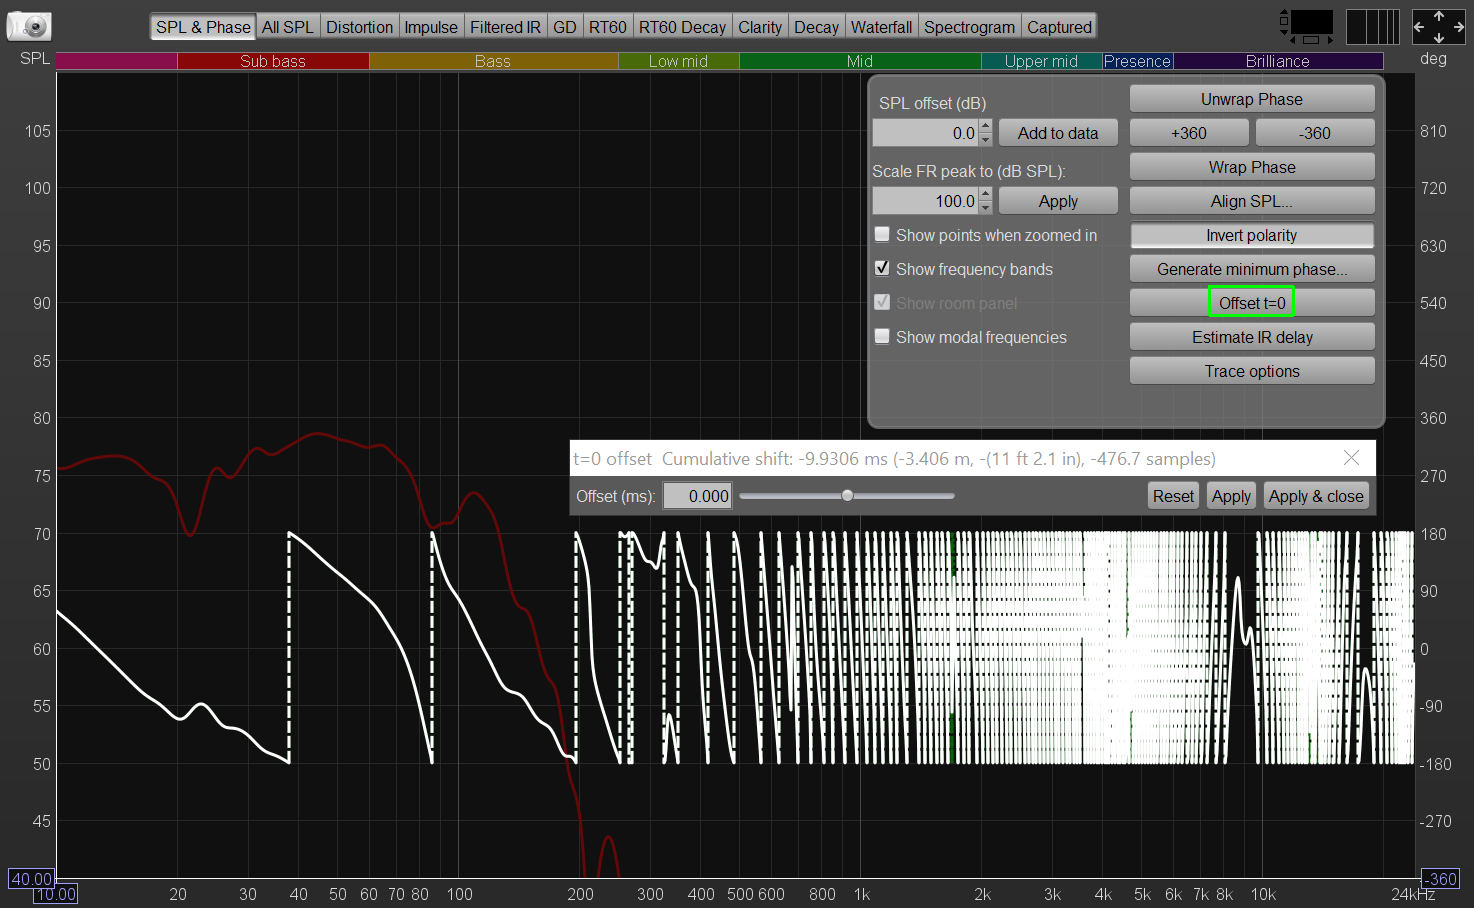Switch to the Captured tab
The width and height of the screenshot is (1474, 908).
click(x=1059, y=27)
